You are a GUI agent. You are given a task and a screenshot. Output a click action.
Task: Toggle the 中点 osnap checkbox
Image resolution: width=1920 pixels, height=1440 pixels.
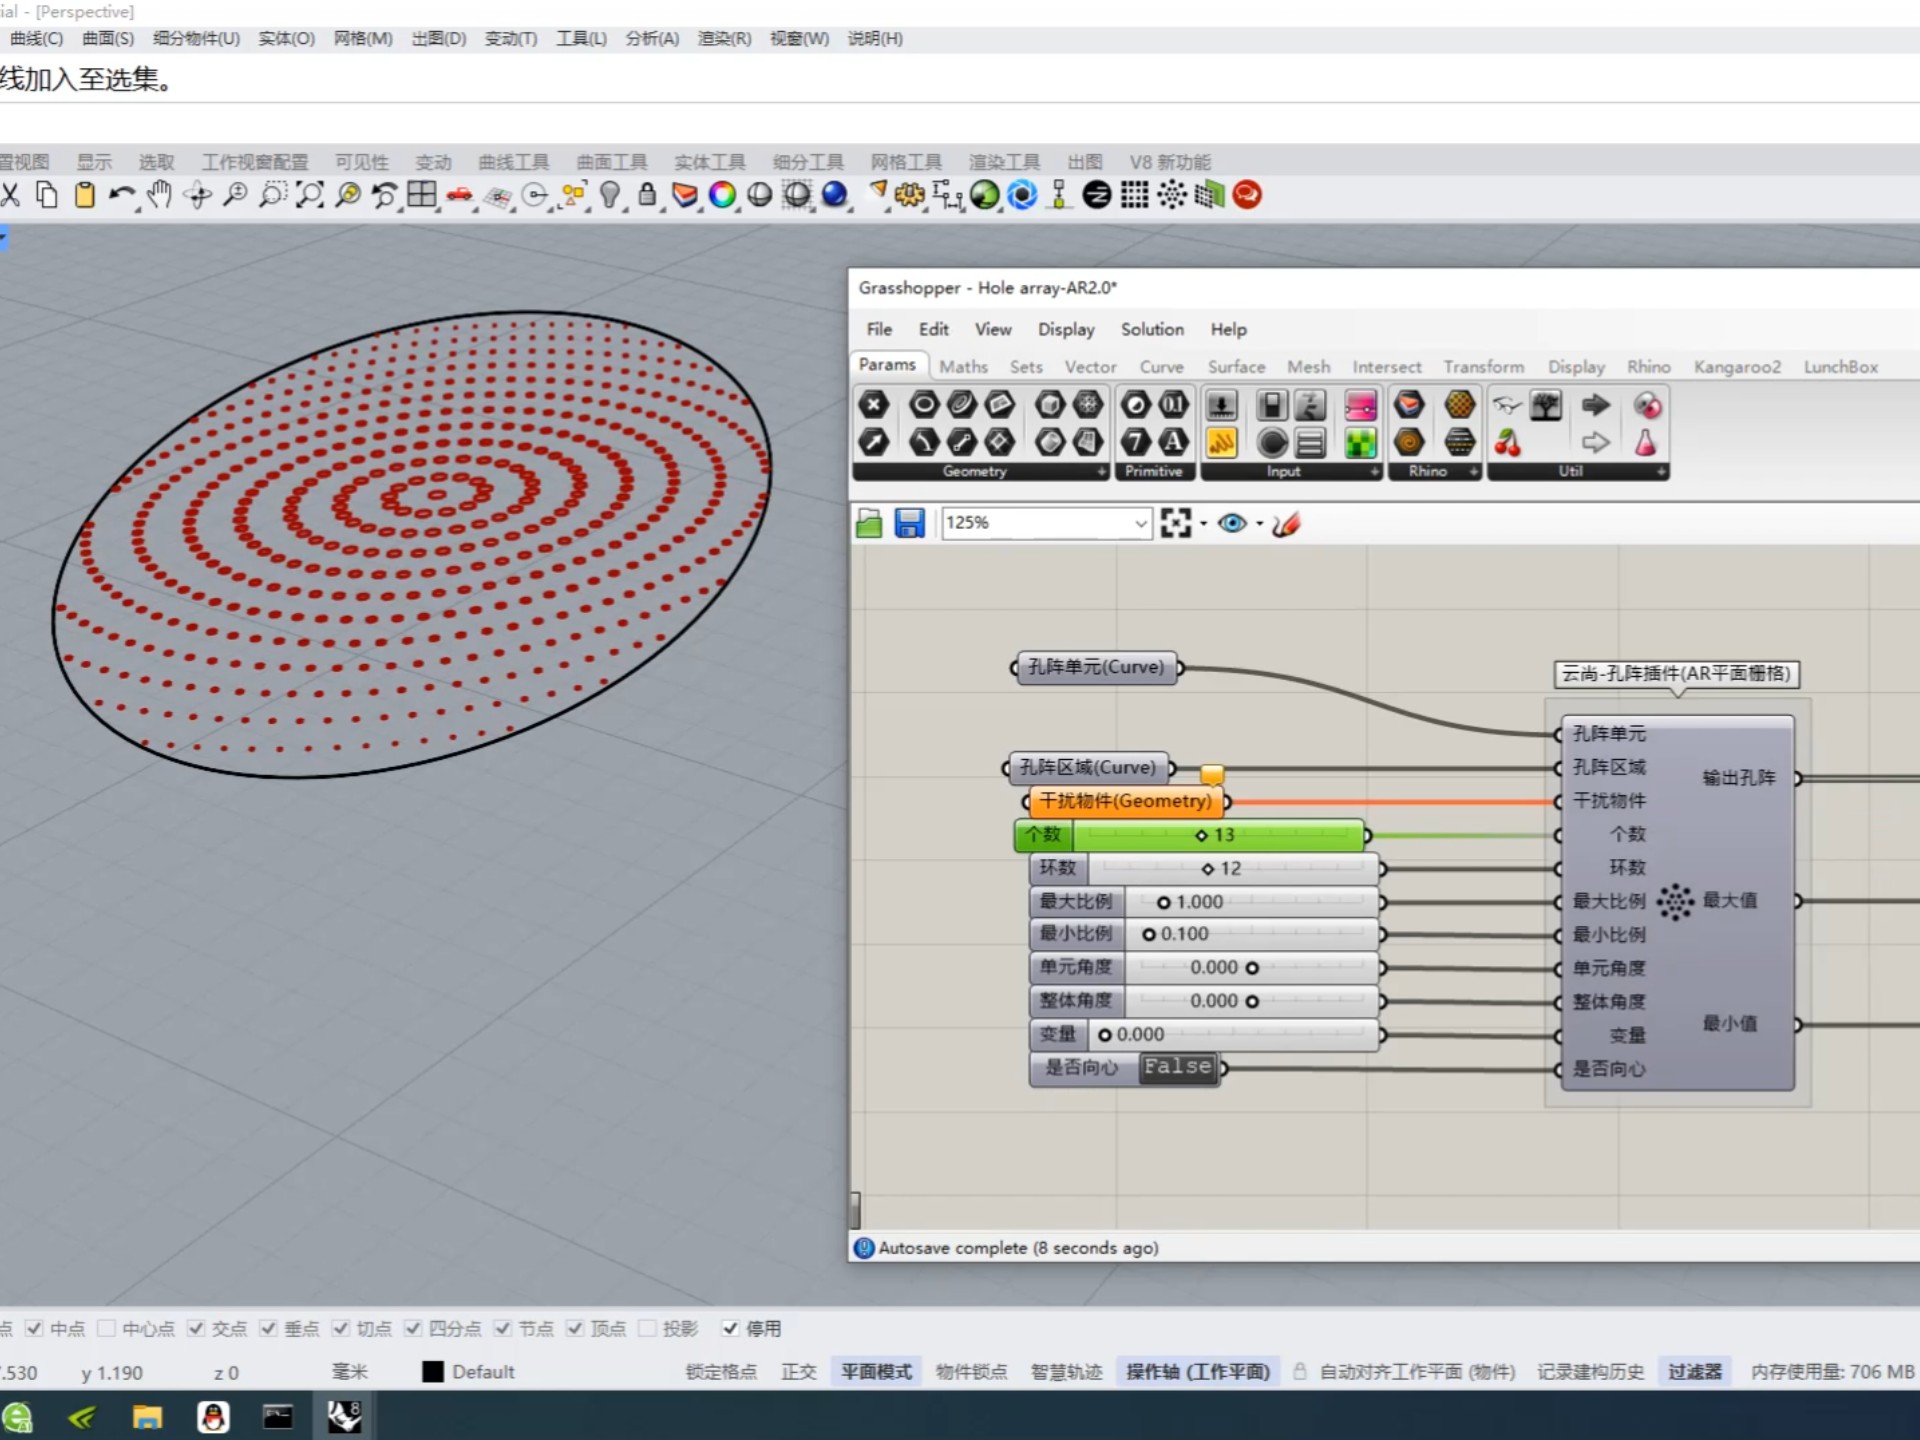(x=34, y=1328)
